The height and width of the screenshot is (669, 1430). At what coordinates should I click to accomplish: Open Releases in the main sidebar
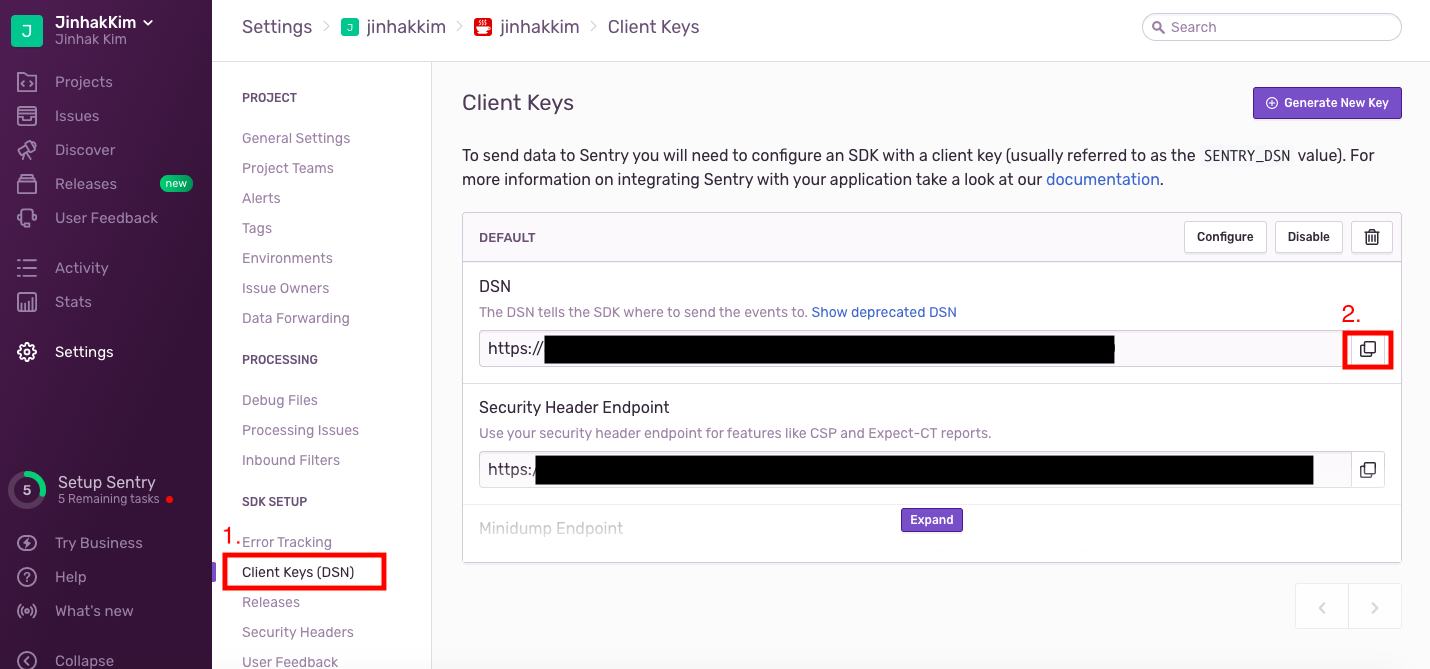pos(86,184)
